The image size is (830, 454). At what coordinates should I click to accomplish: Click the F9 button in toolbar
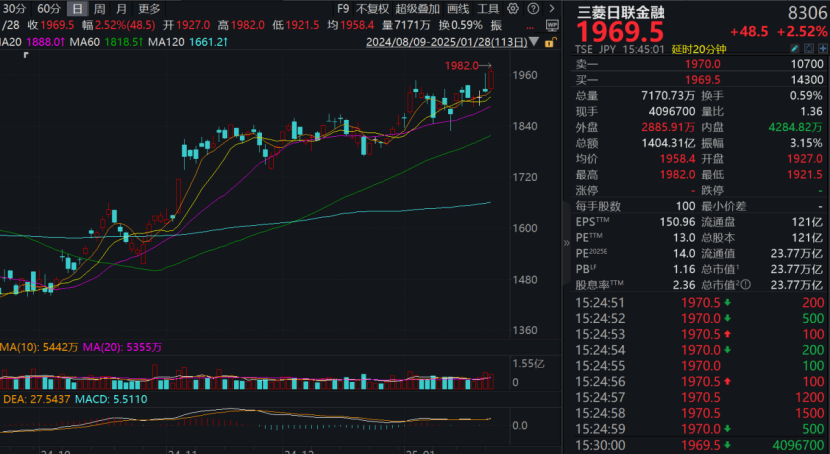[x=342, y=8]
